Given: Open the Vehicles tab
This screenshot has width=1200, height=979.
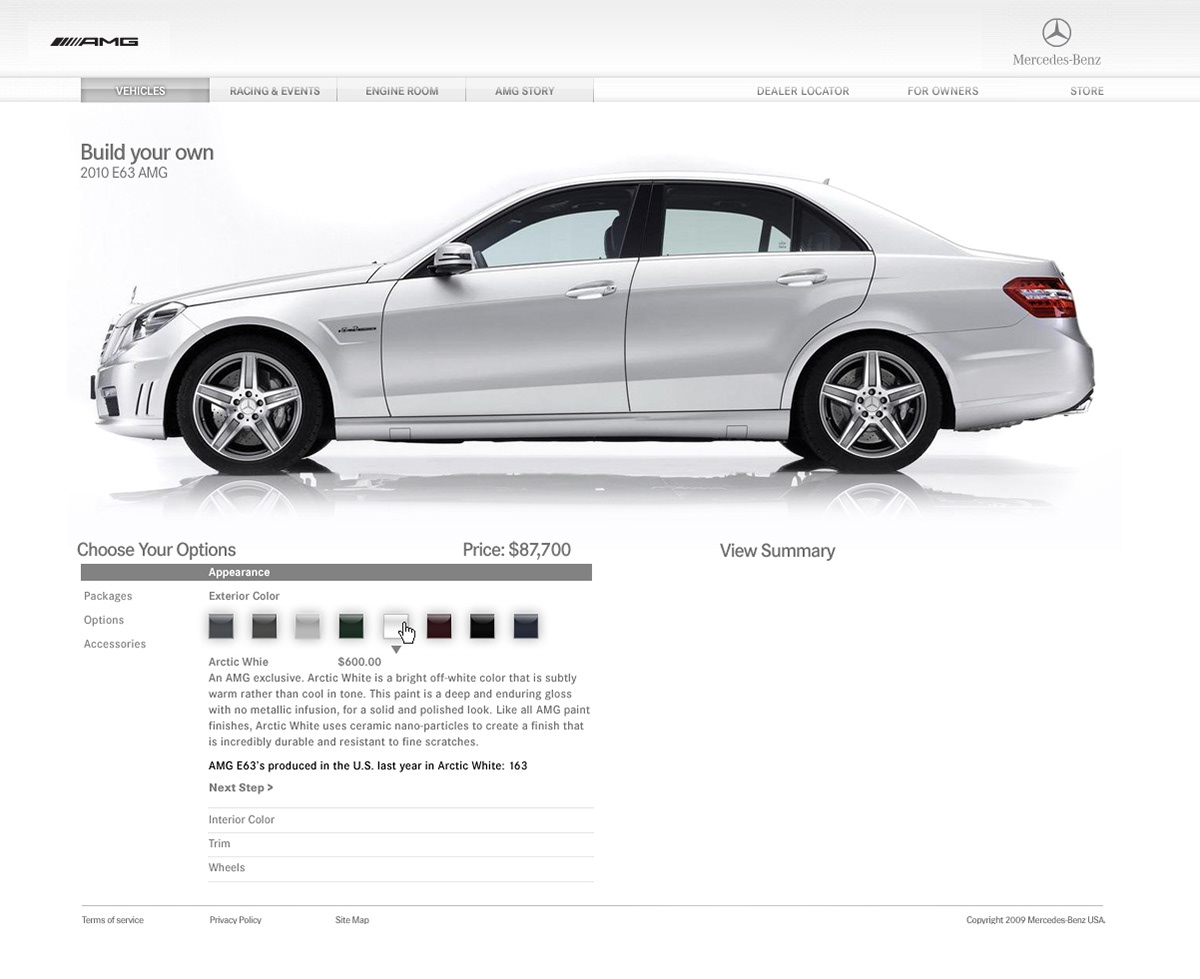Looking at the screenshot, I should click(145, 91).
